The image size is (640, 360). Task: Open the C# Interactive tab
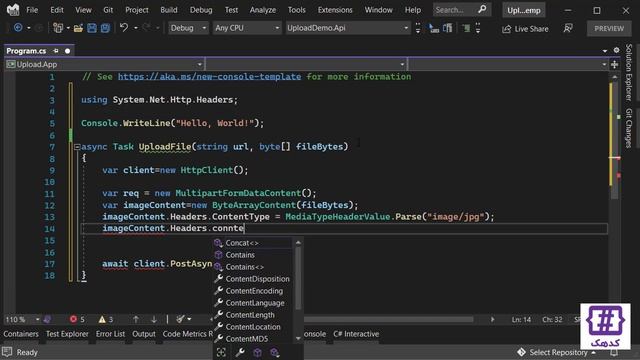(x=356, y=334)
